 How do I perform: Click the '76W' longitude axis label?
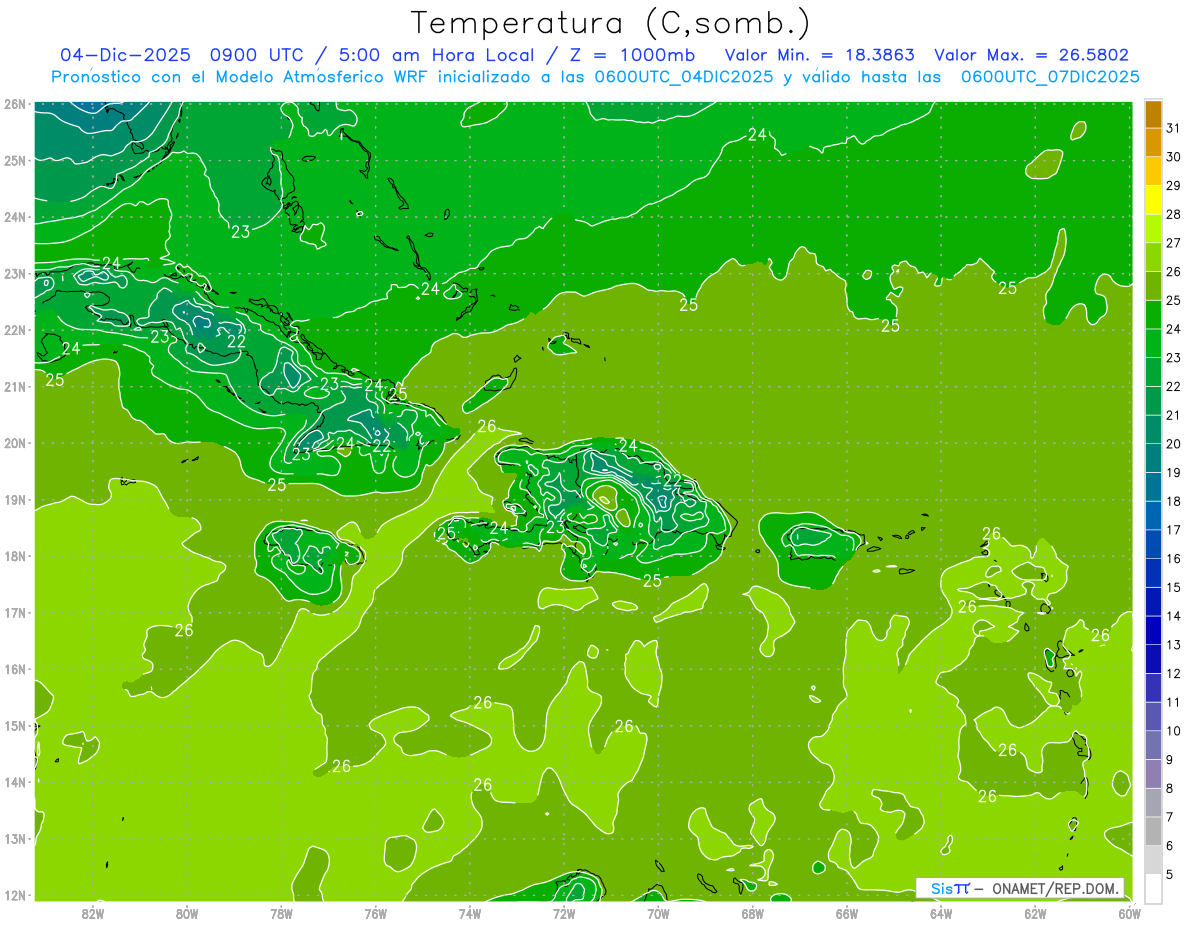(x=375, y=912)
